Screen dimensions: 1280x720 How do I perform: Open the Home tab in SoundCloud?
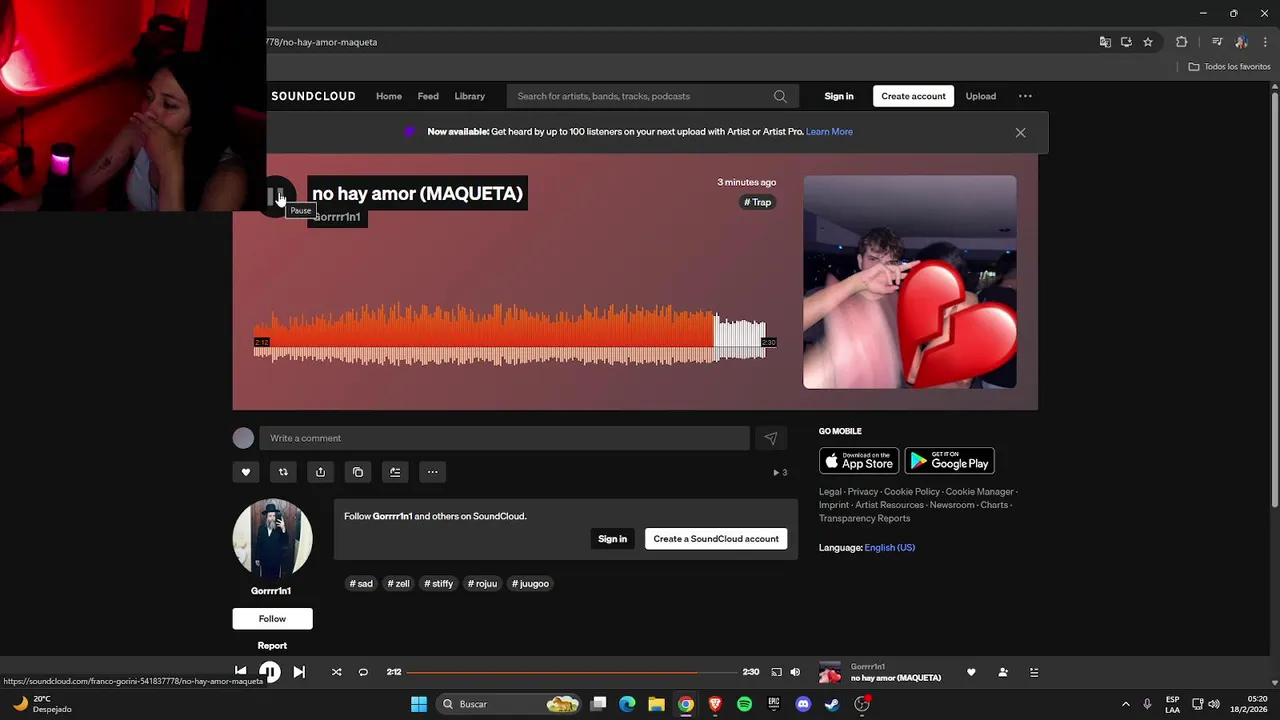pyautogui.click(x=389, y=96)
